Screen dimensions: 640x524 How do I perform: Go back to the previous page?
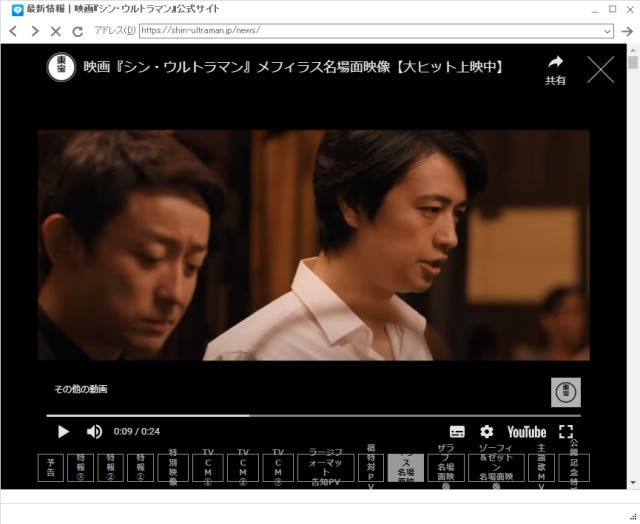(13, 31)
